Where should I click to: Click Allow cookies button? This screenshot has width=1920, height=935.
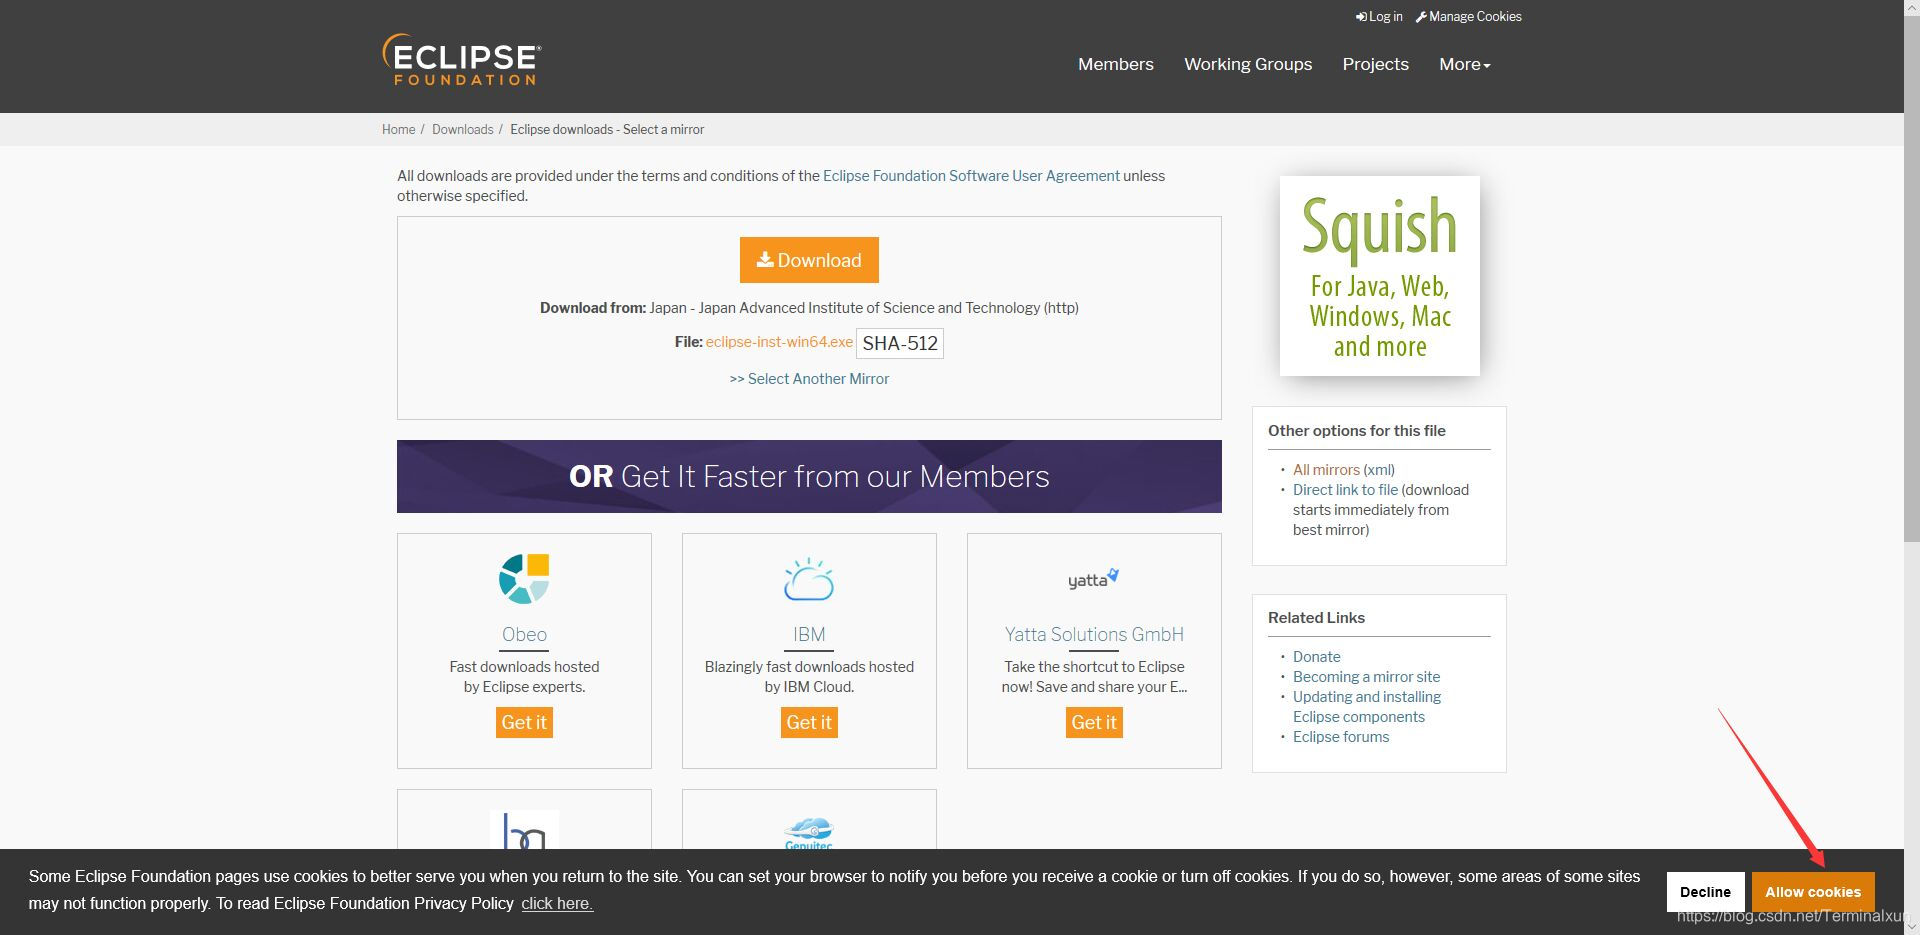click(x=1813, y=892)
